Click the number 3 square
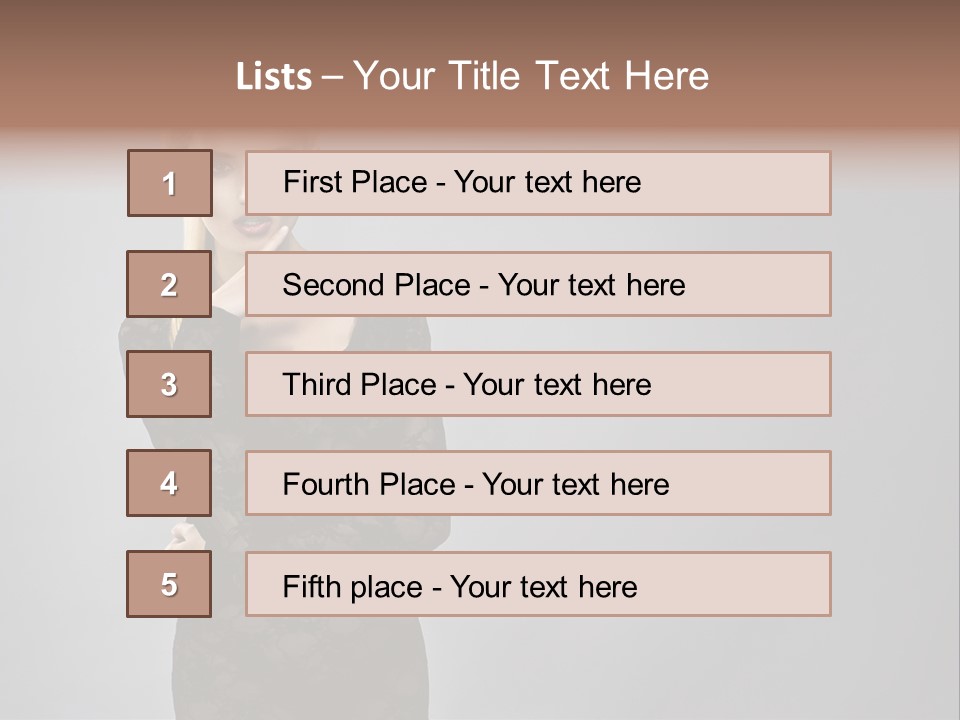Screen dimensions: 960x720 169,384
